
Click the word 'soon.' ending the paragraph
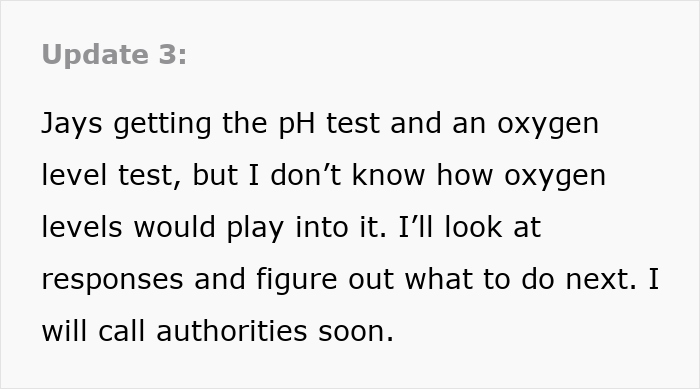tap(356, 332)
